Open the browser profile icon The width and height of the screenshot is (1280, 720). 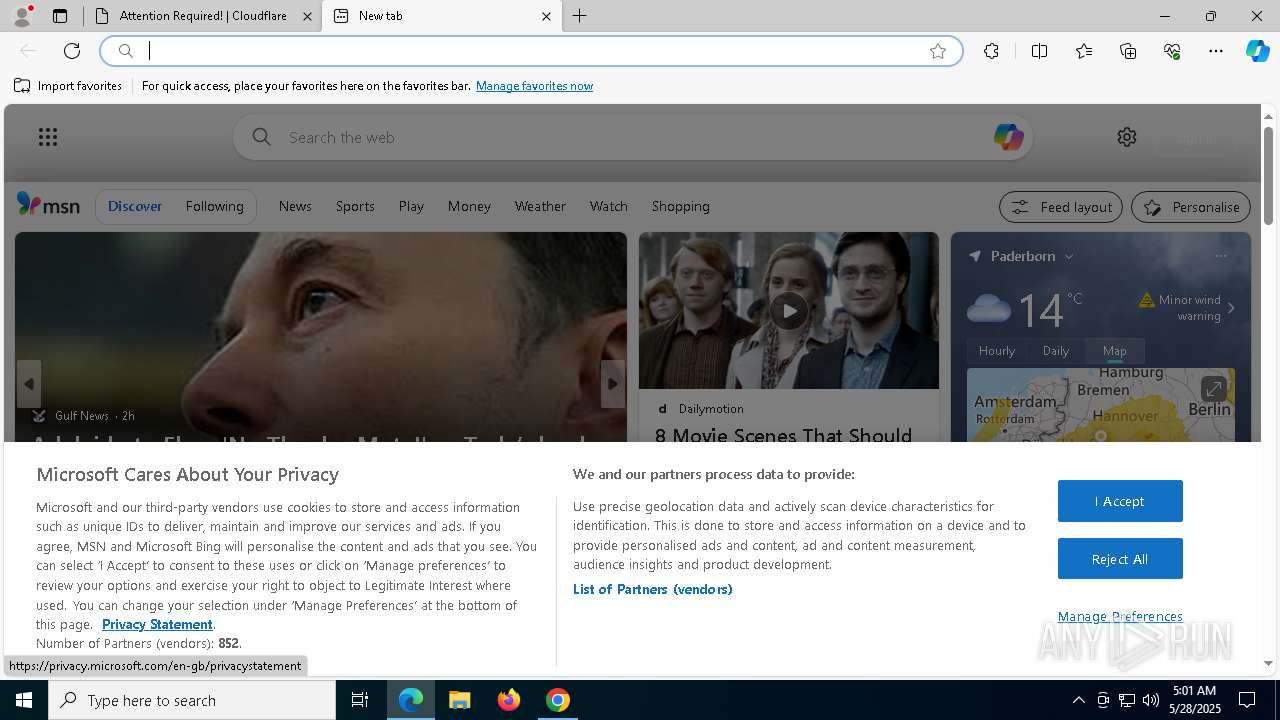21,16
